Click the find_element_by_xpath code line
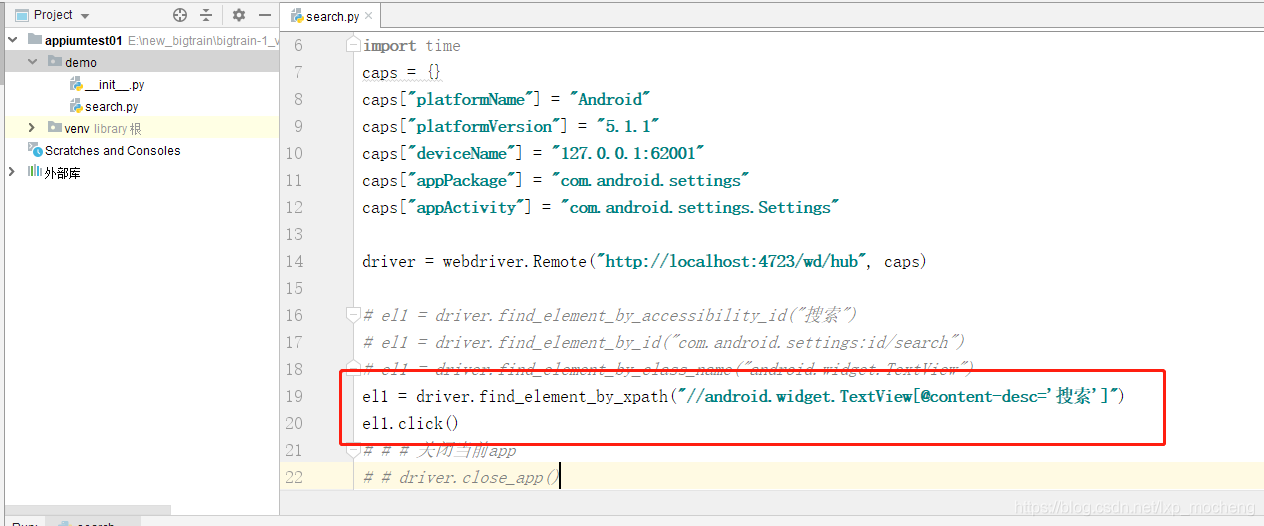Screen dimensions: 1264x526 point(744,397)
